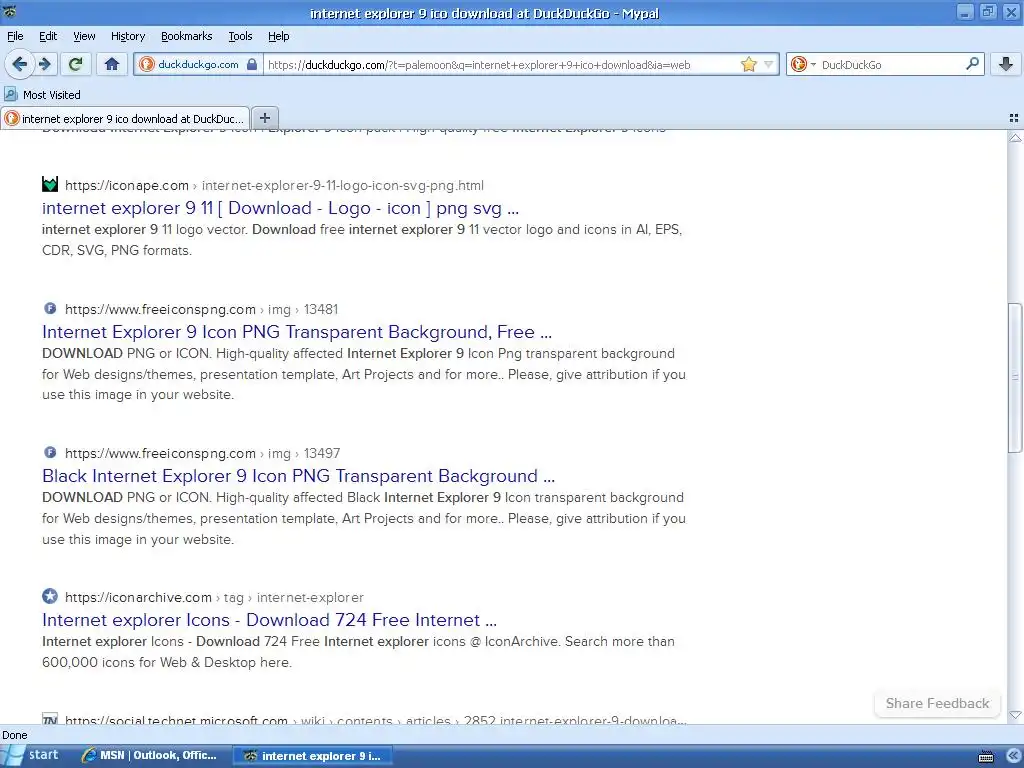Click the TechNet favicon in last result

pyautogui.click(x=50, y=718)
